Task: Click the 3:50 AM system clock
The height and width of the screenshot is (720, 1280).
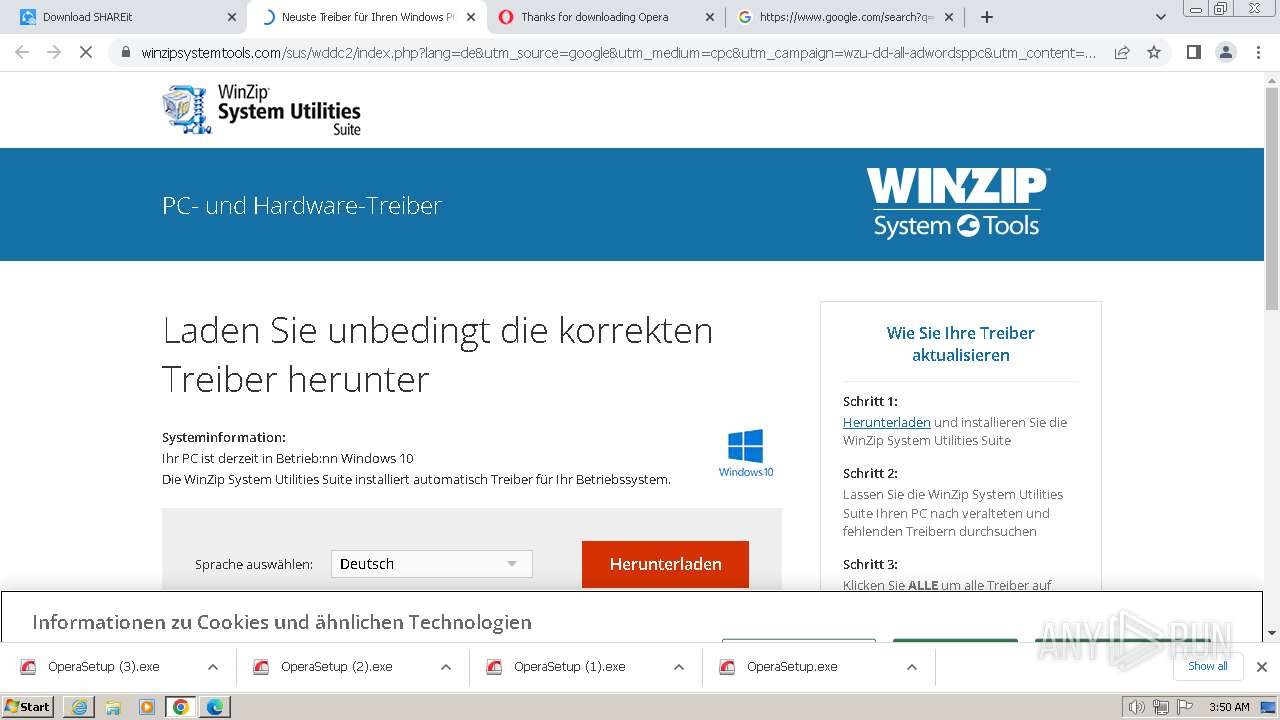Action: (x=1229, y=707)
